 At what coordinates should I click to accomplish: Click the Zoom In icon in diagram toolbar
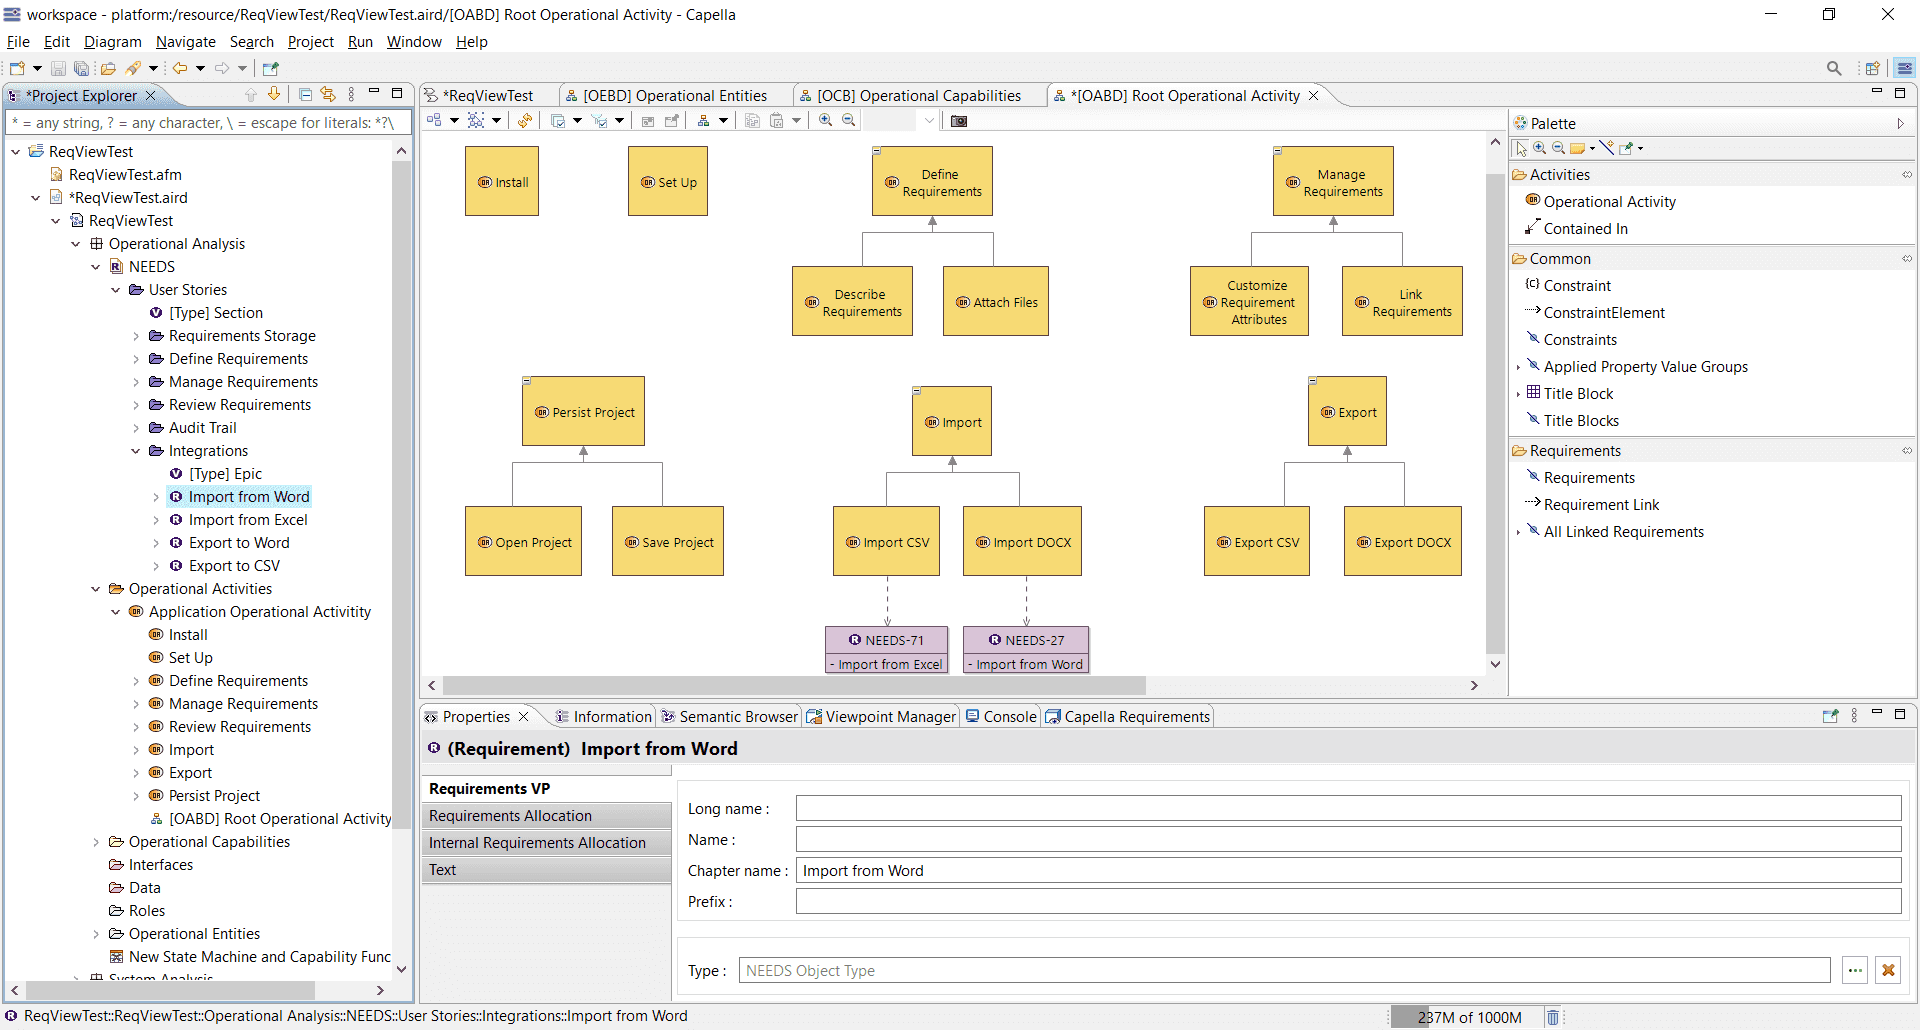826,121
